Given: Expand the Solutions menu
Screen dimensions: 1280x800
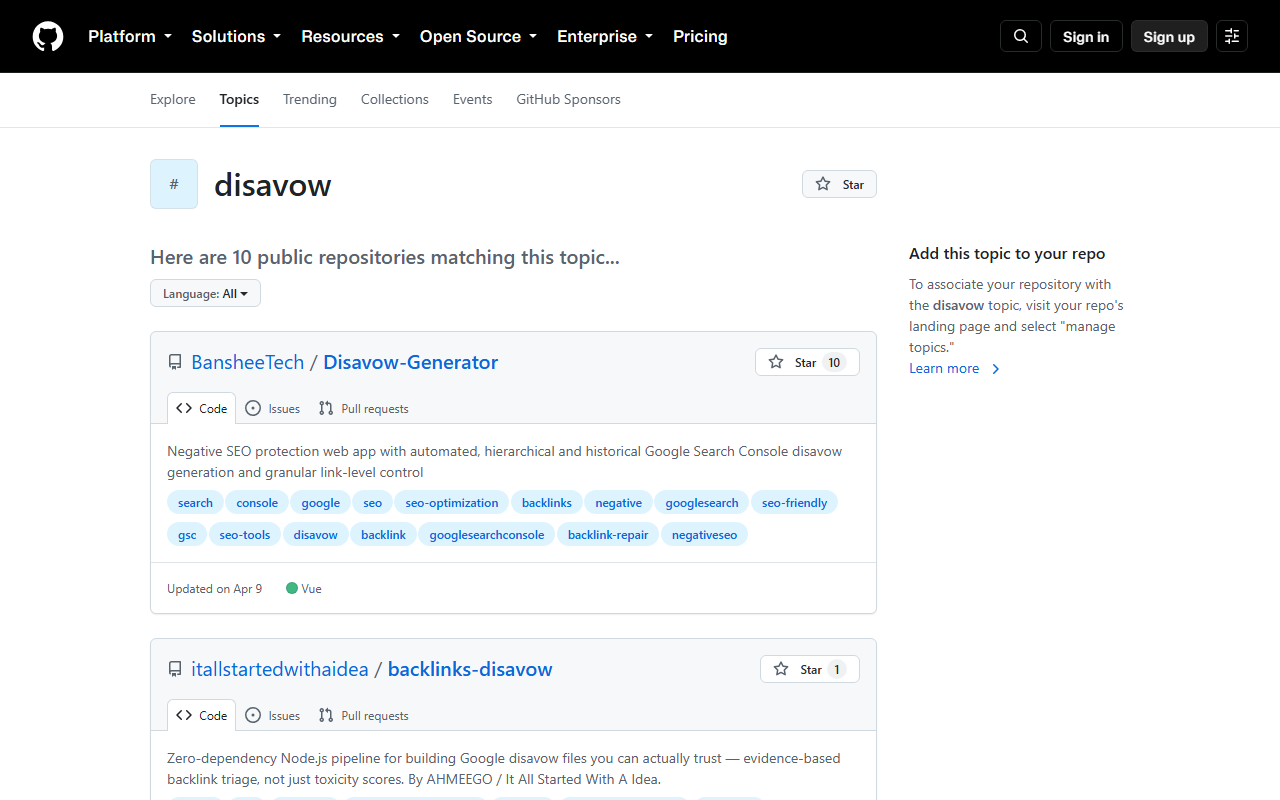Looking at the screenshot, I should pyautogui.click(x=236, y=36).
